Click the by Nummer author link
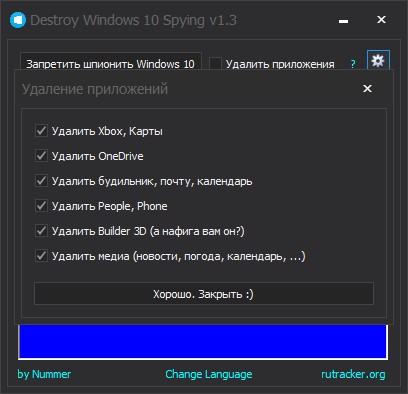The height and width of the screenshot is (394, 408). click(x=44, y=374)
